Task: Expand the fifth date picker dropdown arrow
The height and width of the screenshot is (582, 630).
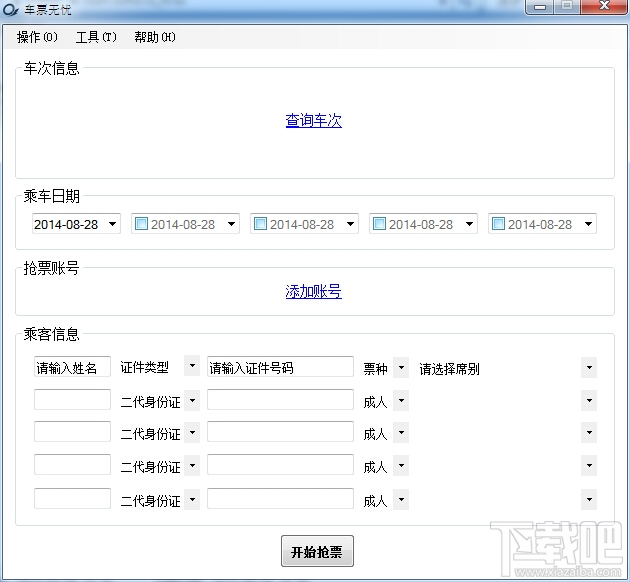Action: [x=588, y=224]
